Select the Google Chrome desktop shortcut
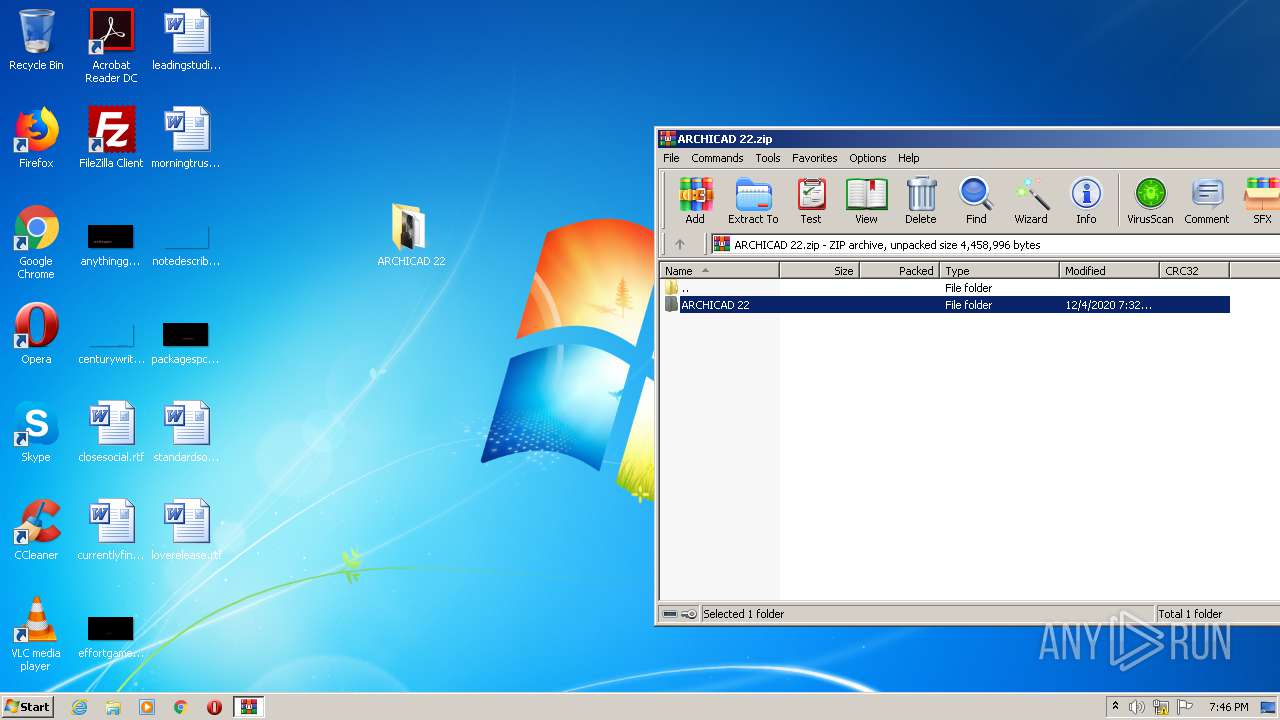The image size is (1280, 720). point(36,242)
